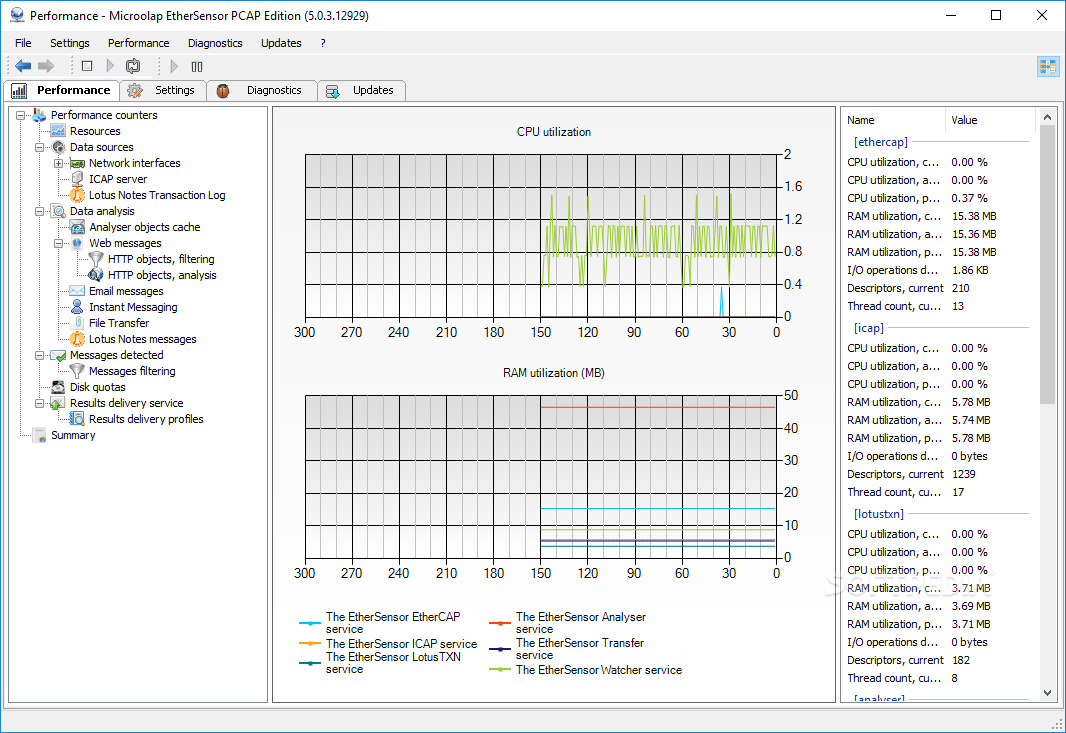Select 'Descriptors, current' row showing 1239

point(938,474)
